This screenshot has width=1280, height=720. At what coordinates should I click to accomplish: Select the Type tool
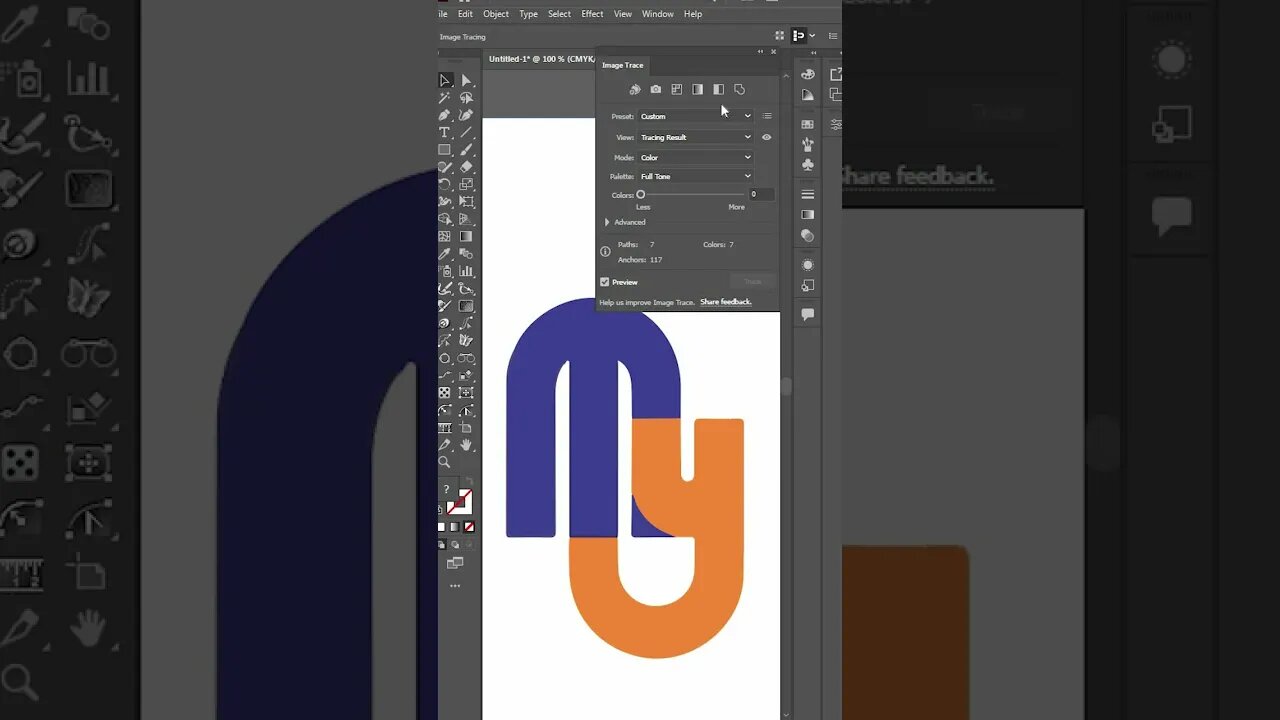tap(445, 132)
